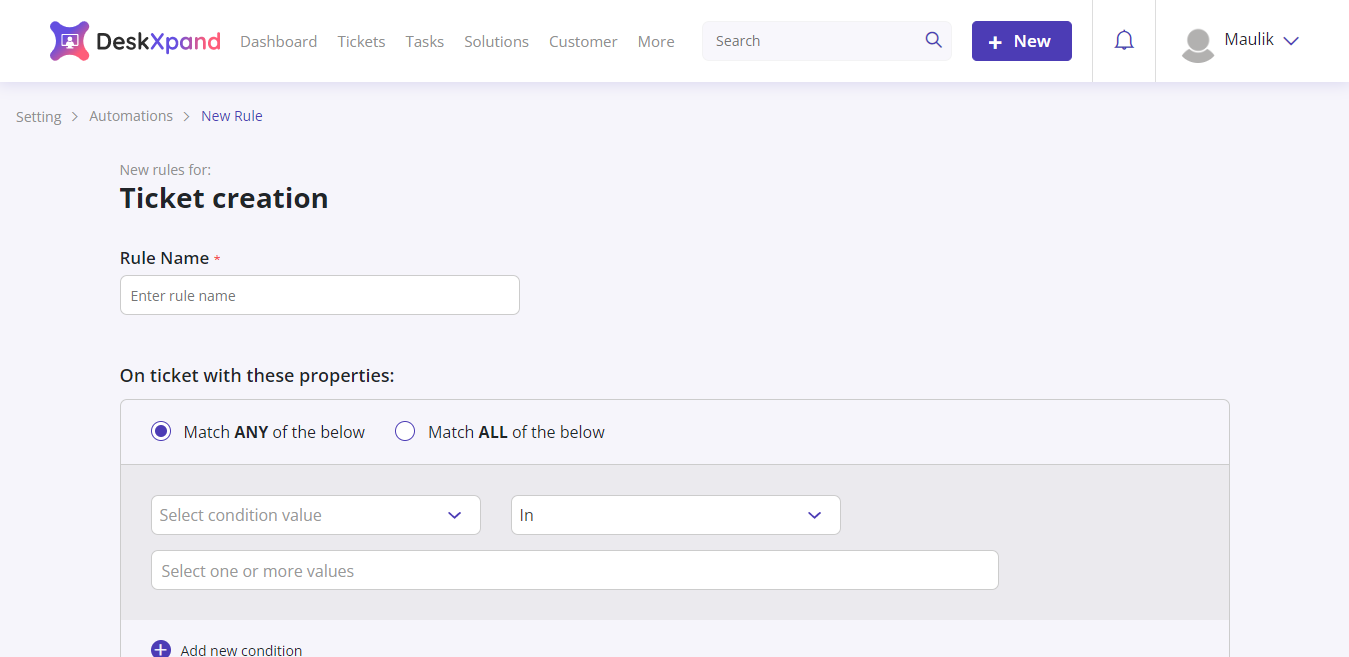The width and height of the screenshot is (1349, 657).
Task: Click the Select one or more values field
Action: pos(574,570)
